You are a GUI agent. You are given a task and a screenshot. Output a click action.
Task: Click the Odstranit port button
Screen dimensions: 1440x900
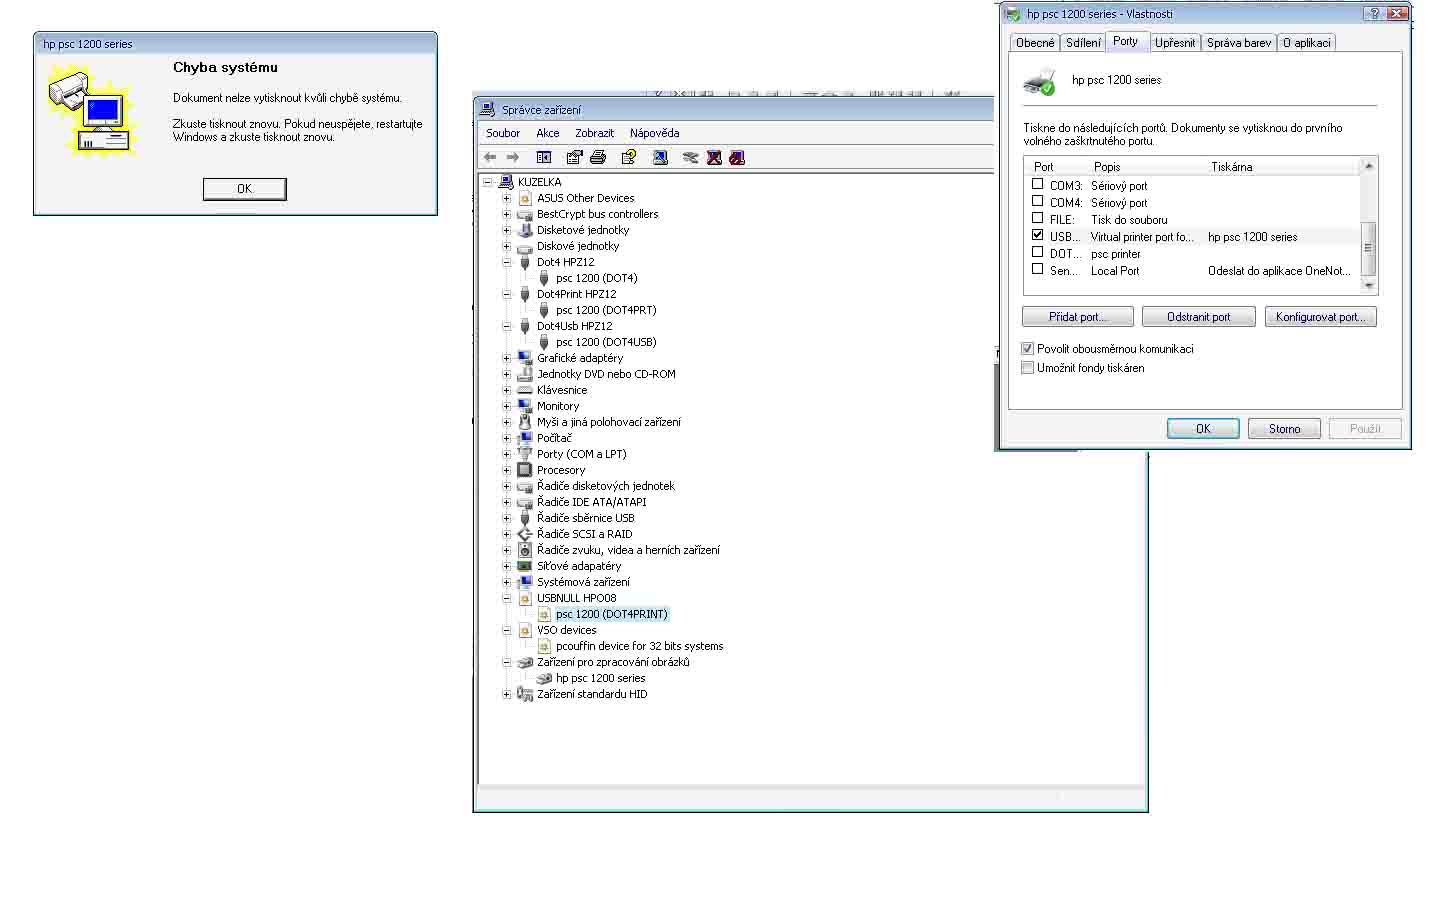coord(1199,317)
